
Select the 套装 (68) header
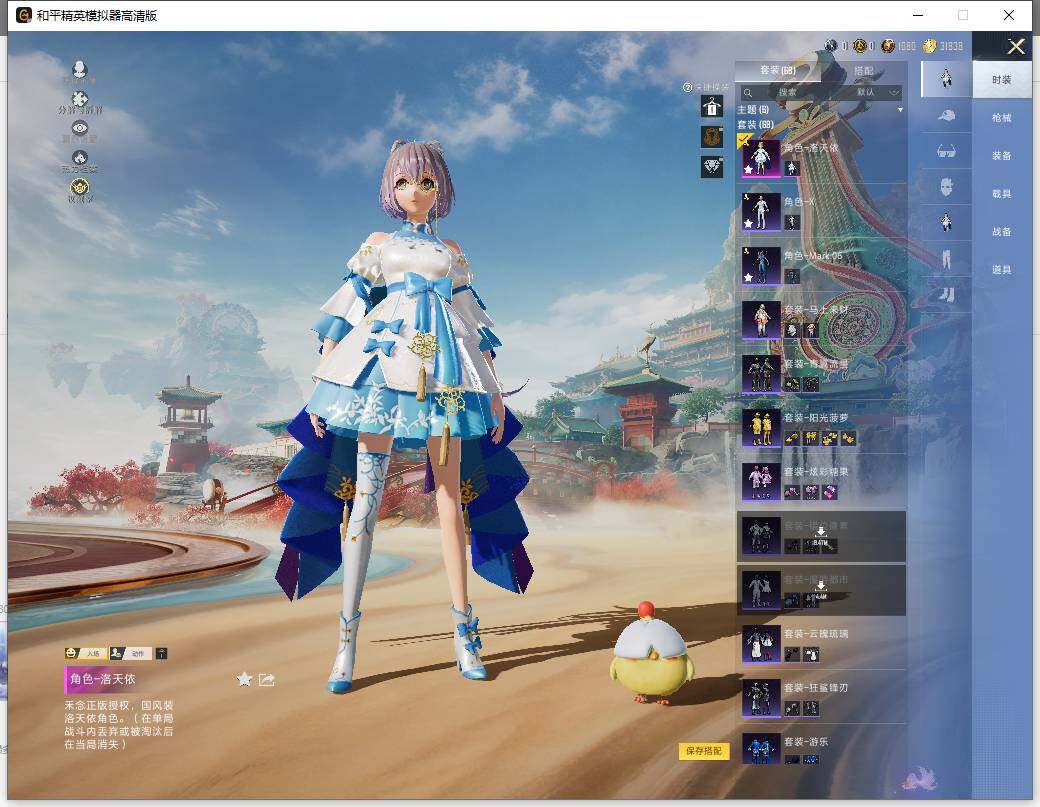(x=755, y=124)
